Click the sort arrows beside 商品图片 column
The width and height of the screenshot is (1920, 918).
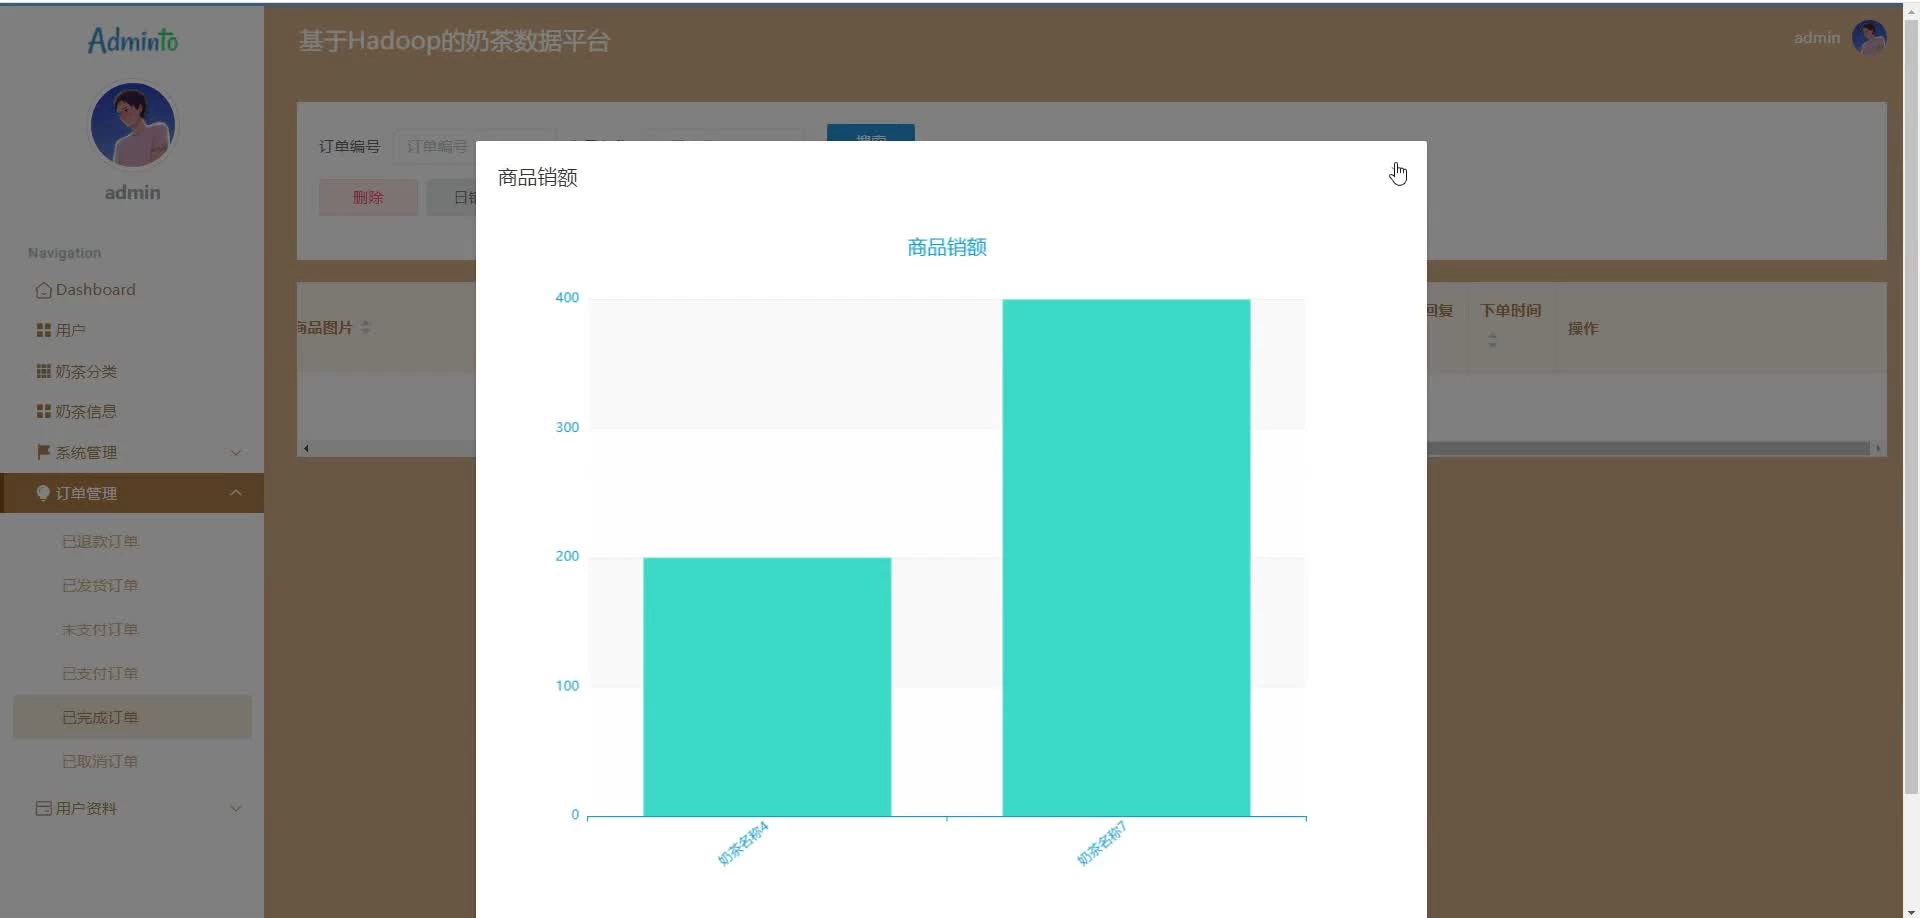[x=366, y=327]
